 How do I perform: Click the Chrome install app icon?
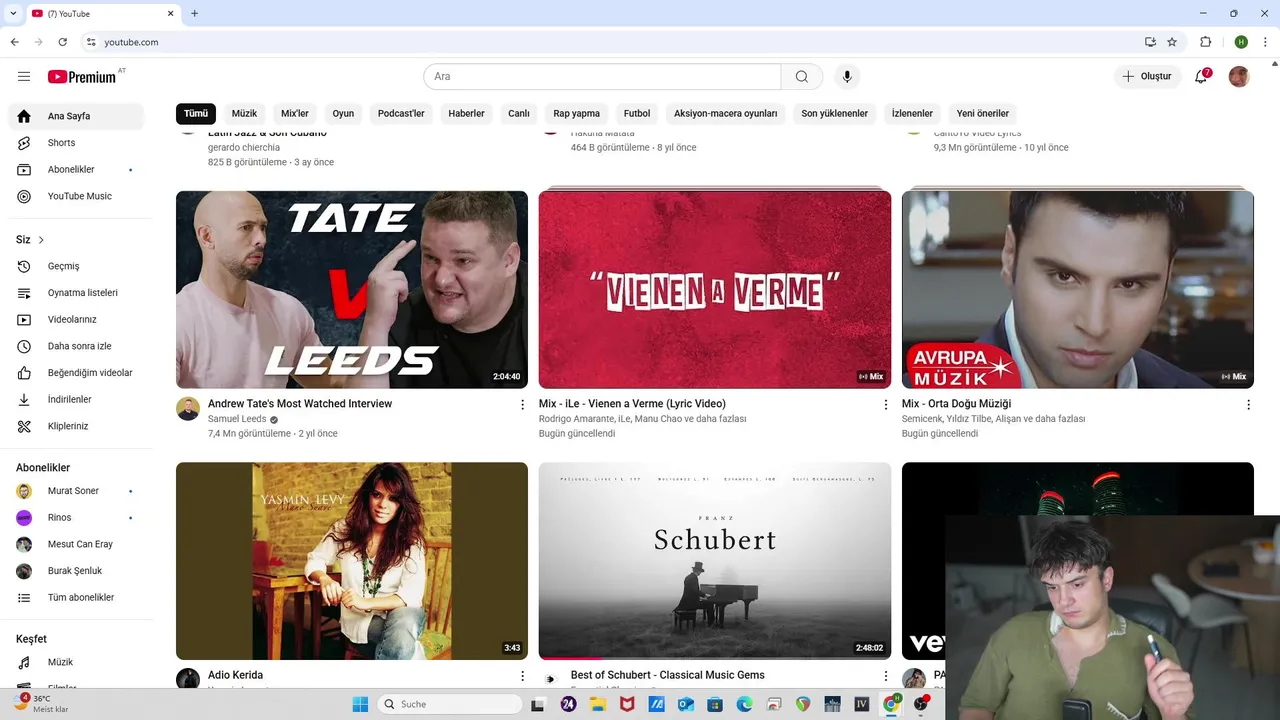click(1150, 42)
